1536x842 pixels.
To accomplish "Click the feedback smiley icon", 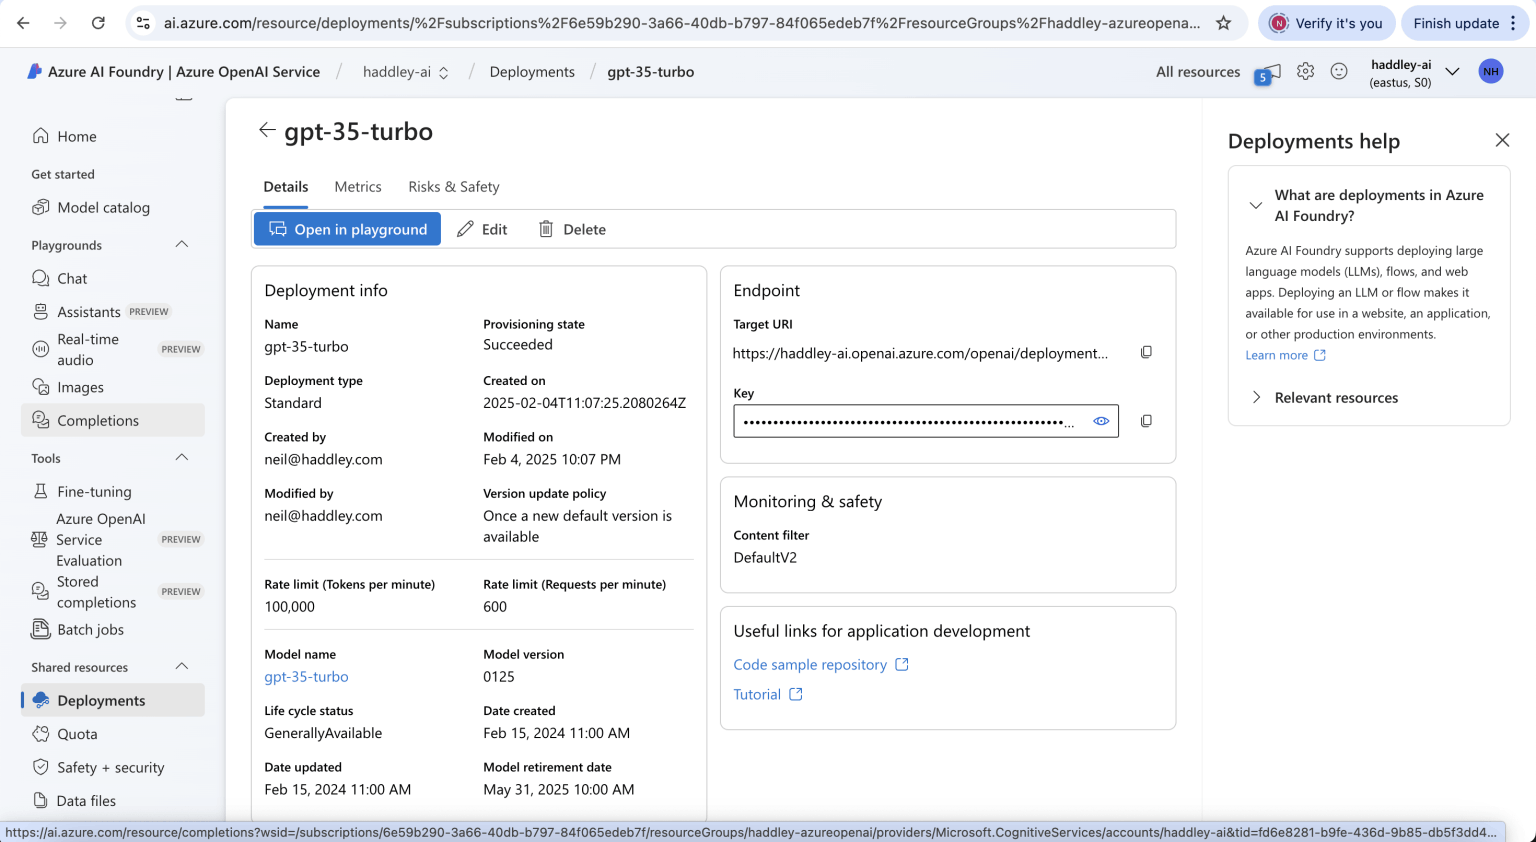I will pos(1339,72).
